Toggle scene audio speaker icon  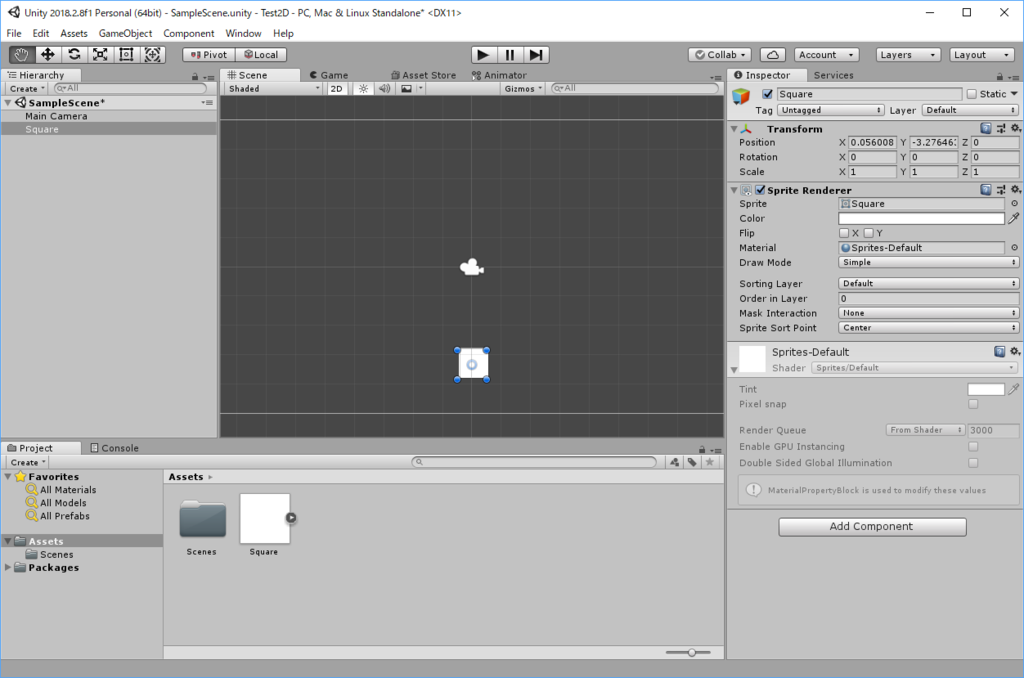point(385,89)
